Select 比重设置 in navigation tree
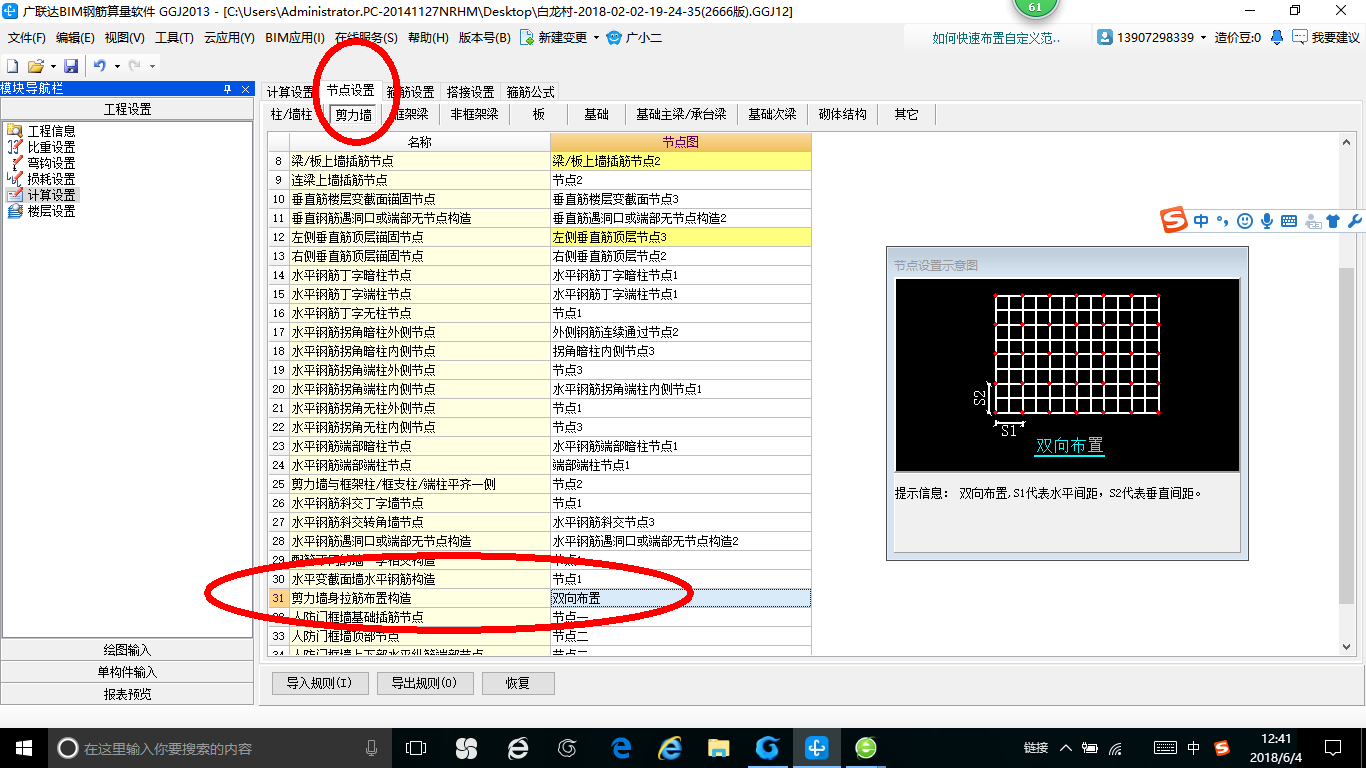 coord(51,147)
